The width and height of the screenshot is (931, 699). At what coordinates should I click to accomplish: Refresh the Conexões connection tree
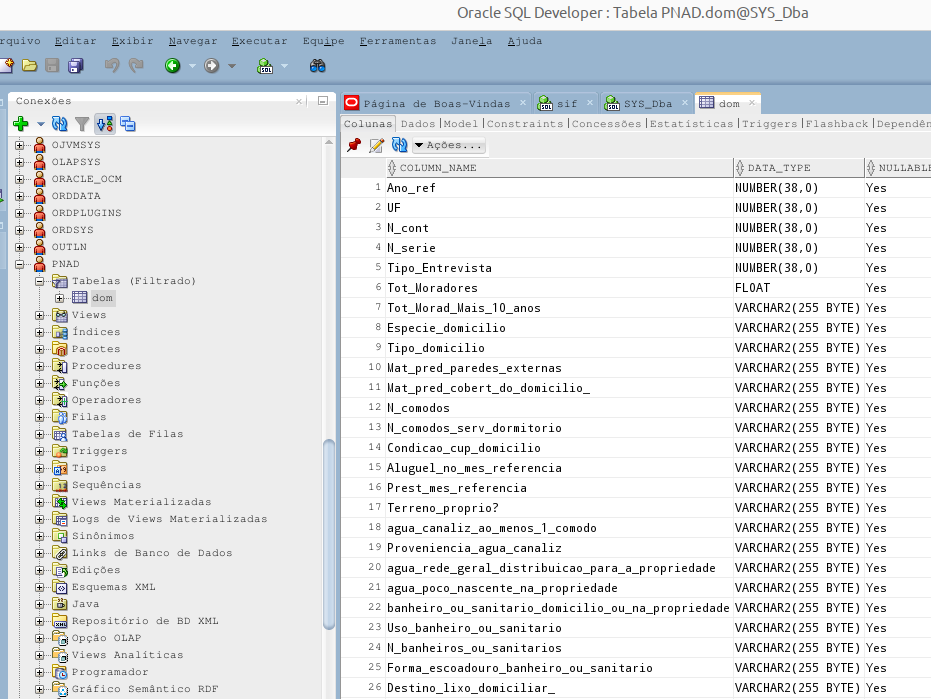click(x=59, y=124)
